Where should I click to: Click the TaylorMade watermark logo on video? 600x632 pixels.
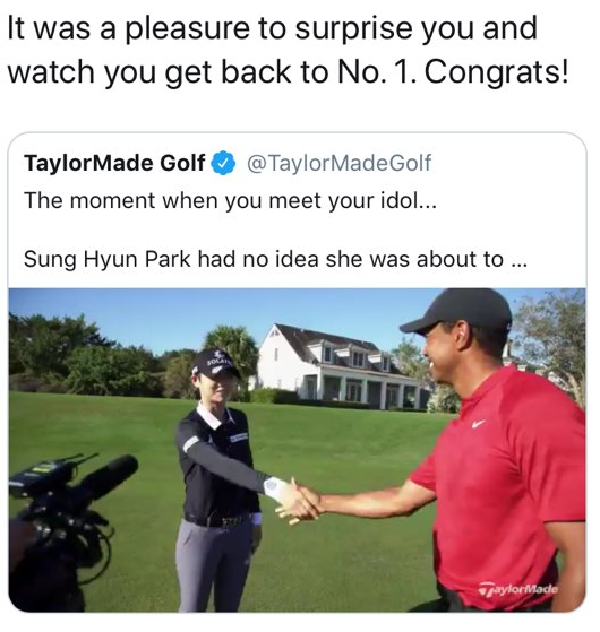[519, 590]
